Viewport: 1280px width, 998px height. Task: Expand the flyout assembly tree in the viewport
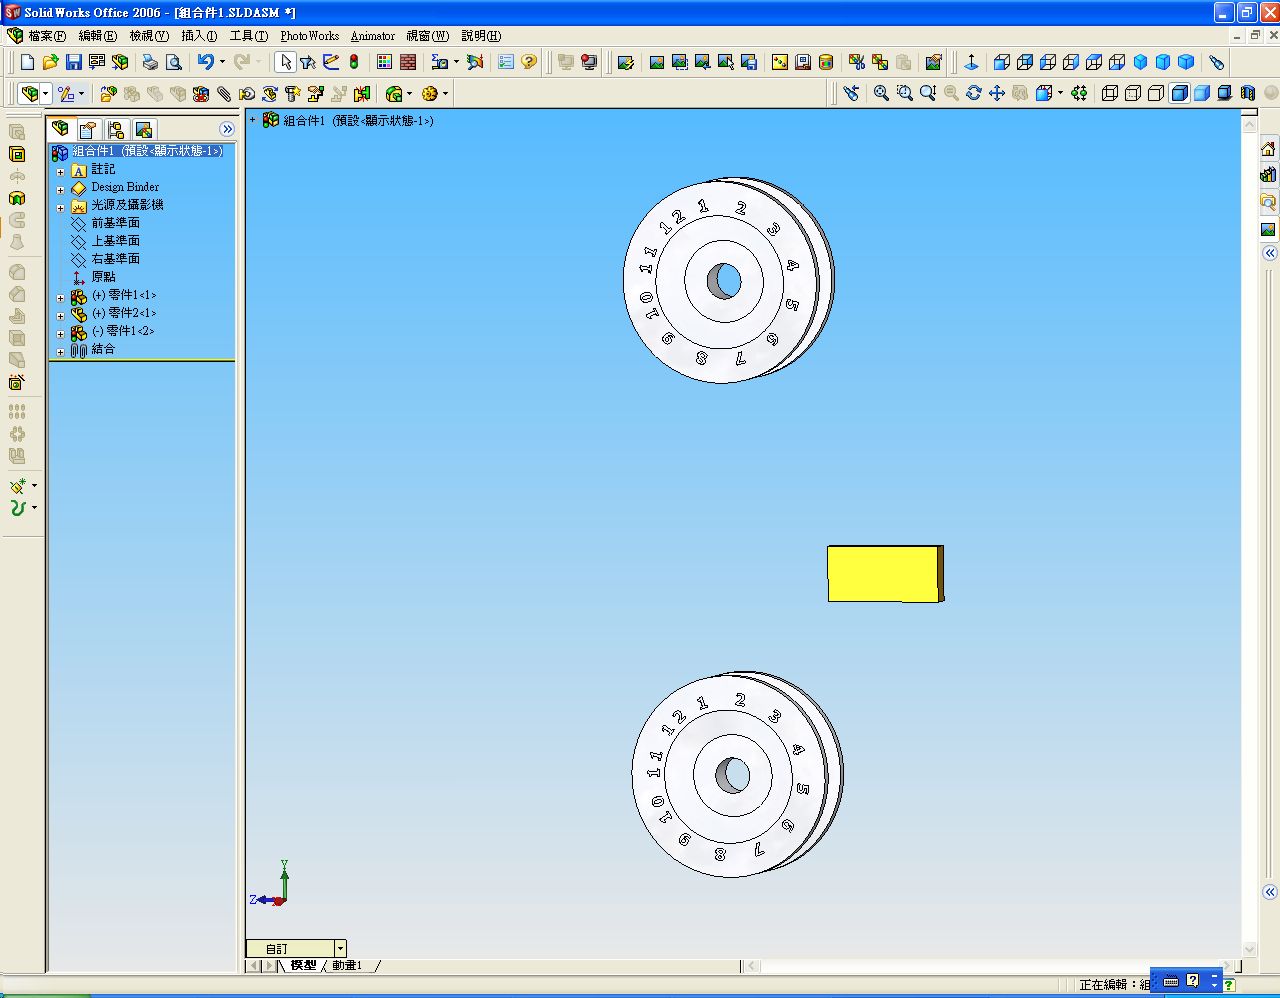(253, 120)
